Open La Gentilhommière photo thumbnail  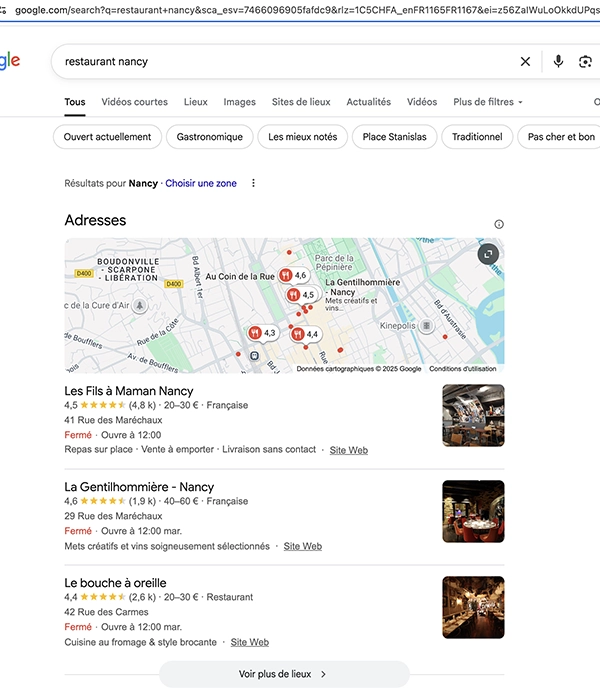tap(473, 511)
